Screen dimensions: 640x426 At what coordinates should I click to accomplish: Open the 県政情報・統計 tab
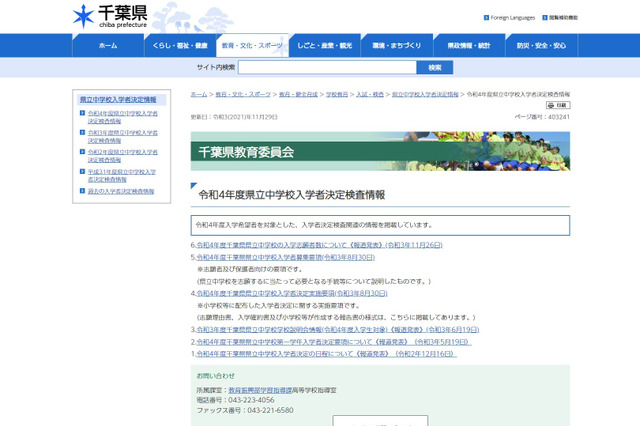[x=469, y=45]
